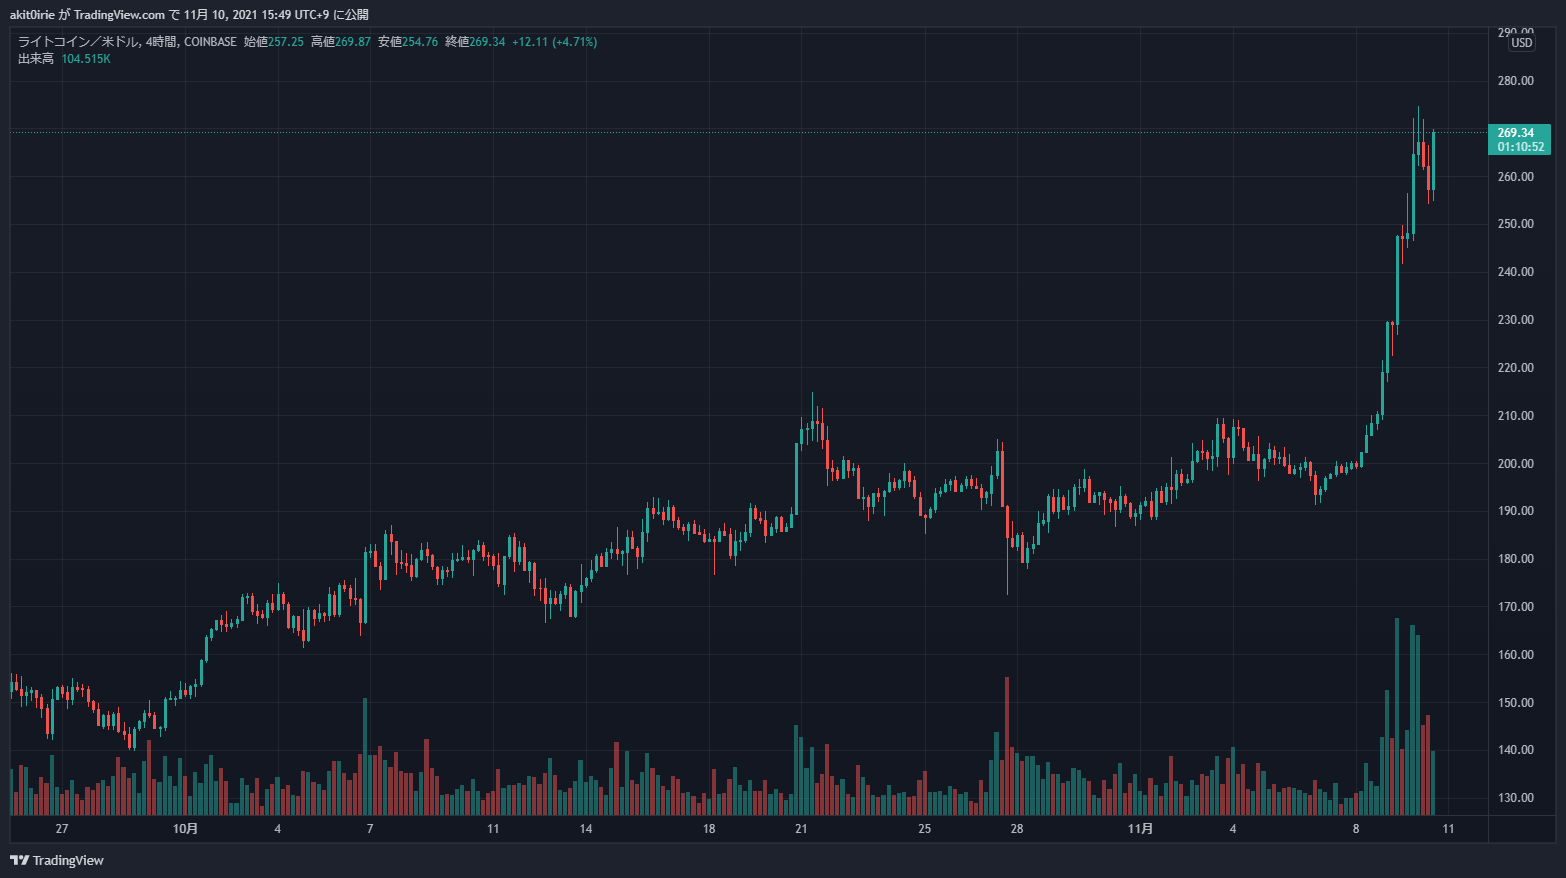Click the 280.00 price axis label
This screenshot has width=1566, height=878.
click(x=1515, y=81)
